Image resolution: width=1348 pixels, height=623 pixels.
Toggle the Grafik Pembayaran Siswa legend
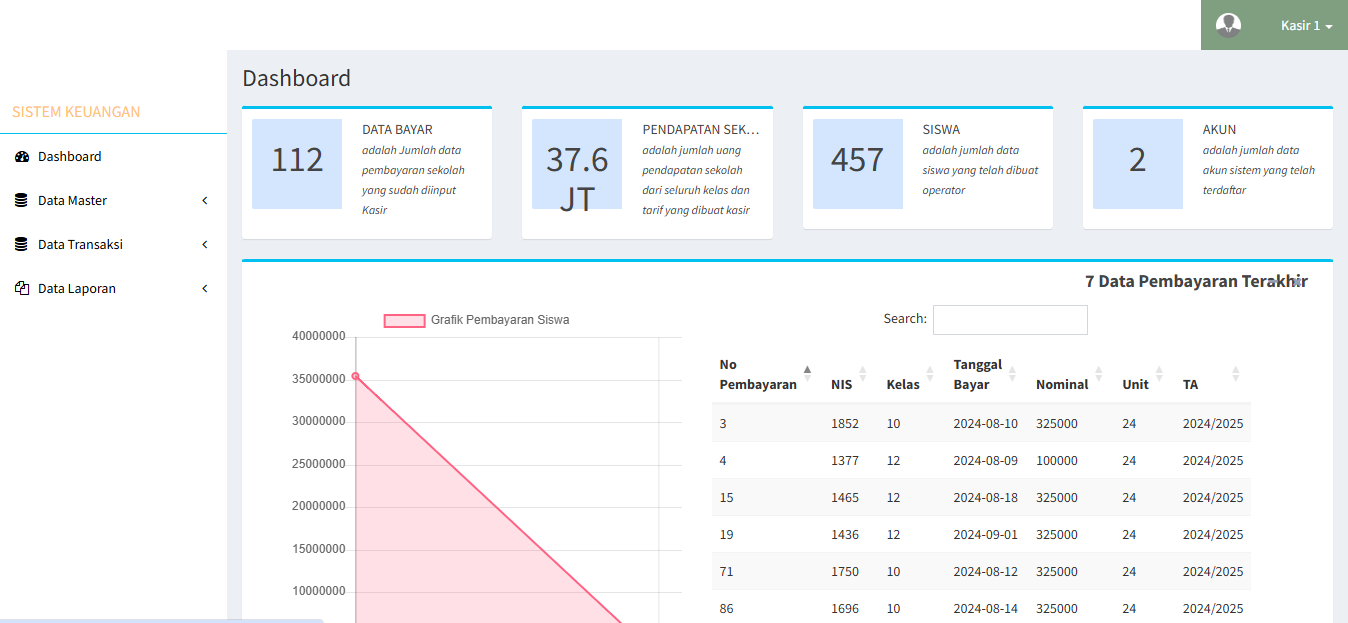tap(477, 320)
